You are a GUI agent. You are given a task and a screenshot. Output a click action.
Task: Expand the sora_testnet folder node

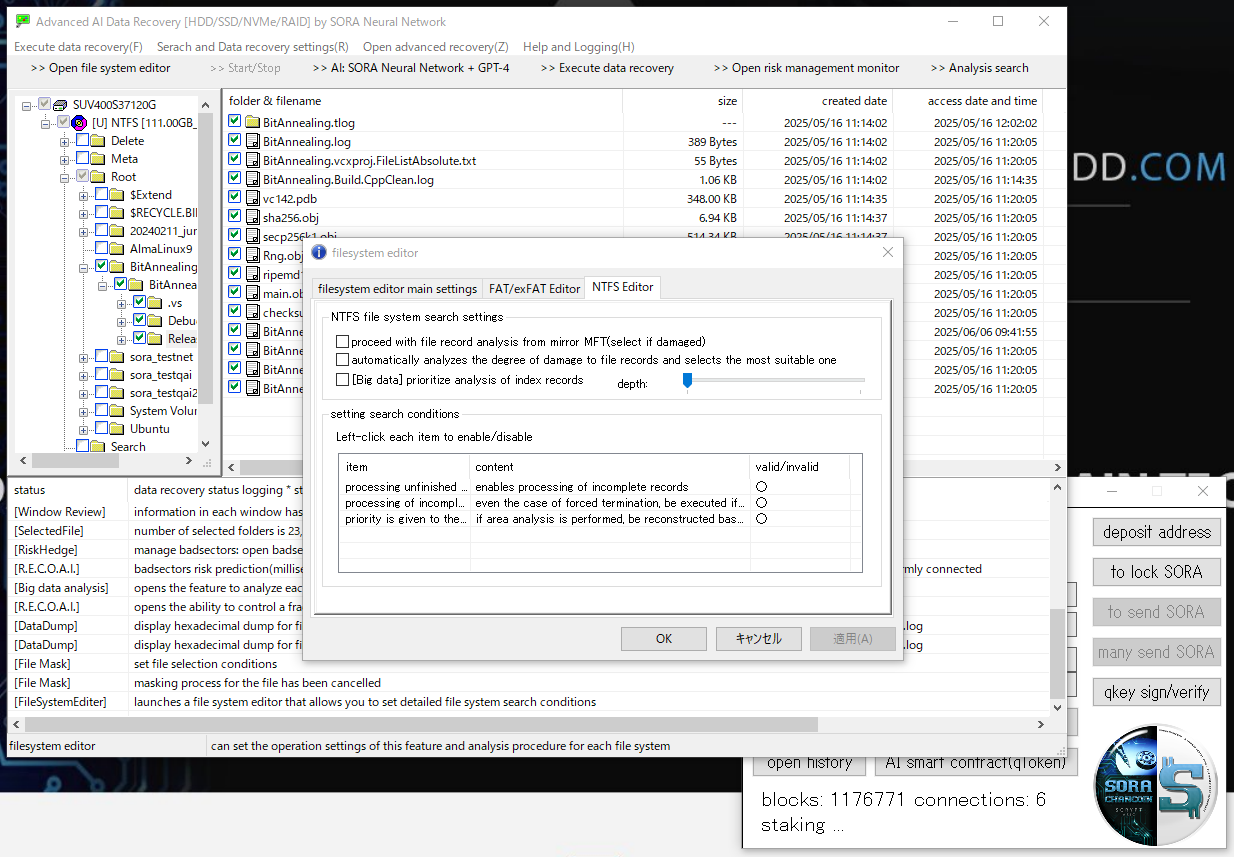point(84,357)
